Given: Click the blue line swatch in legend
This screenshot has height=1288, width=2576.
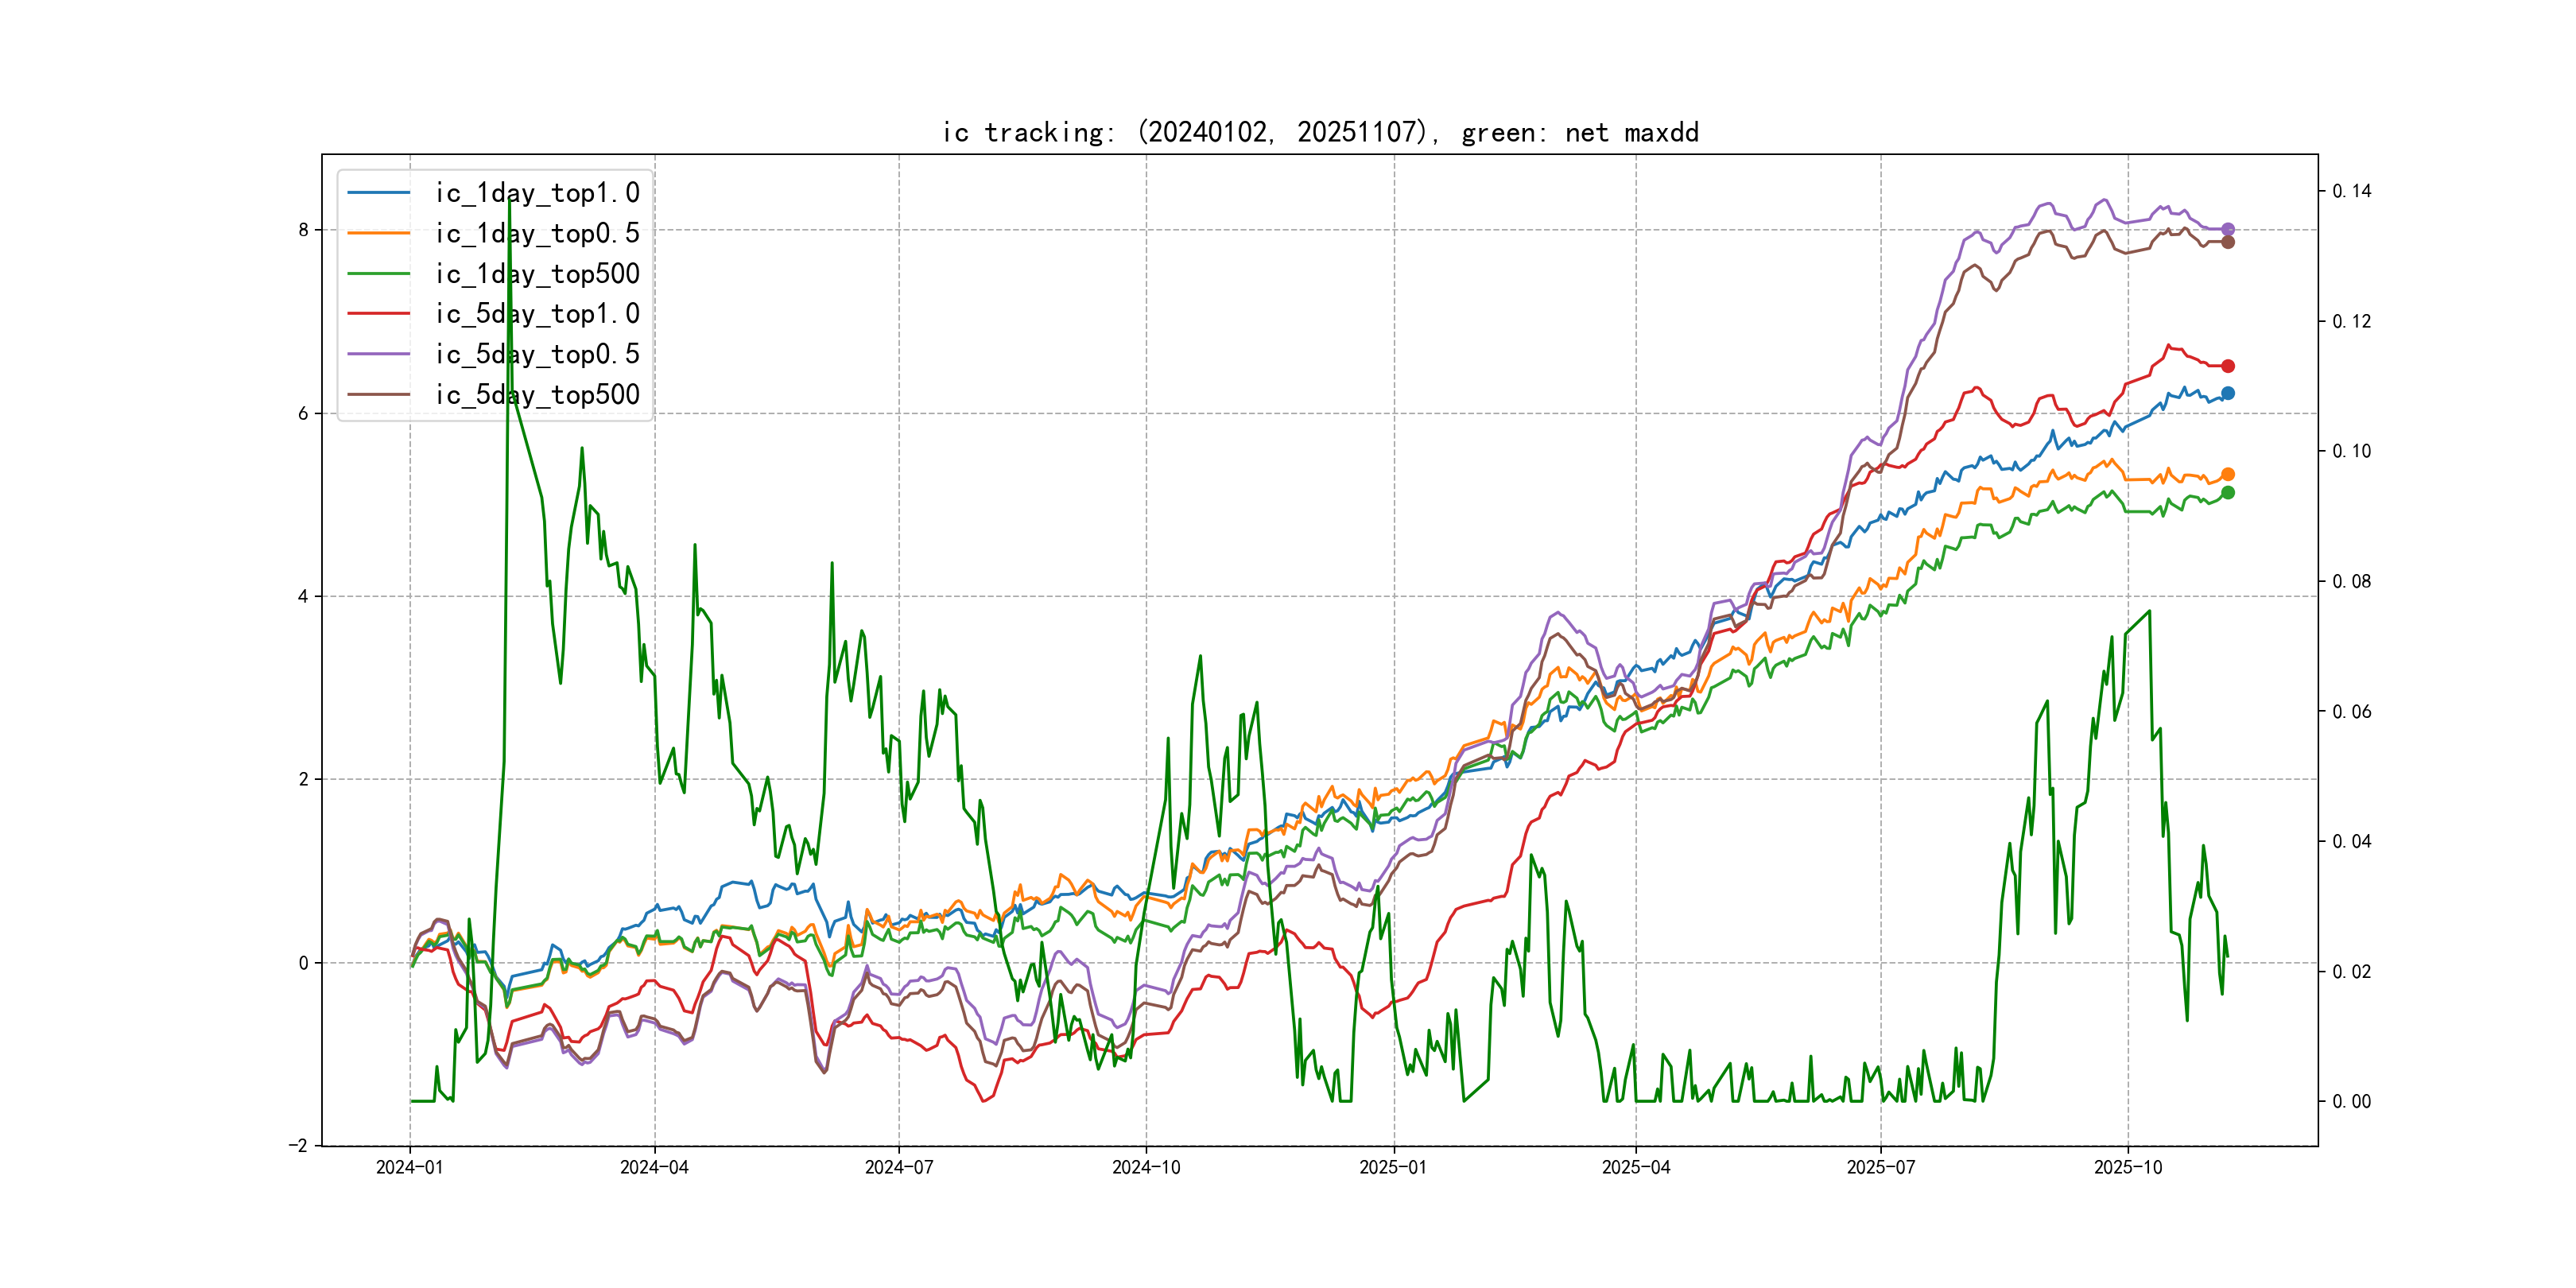Looking at the screenshot, I should (x=378, y=192).
